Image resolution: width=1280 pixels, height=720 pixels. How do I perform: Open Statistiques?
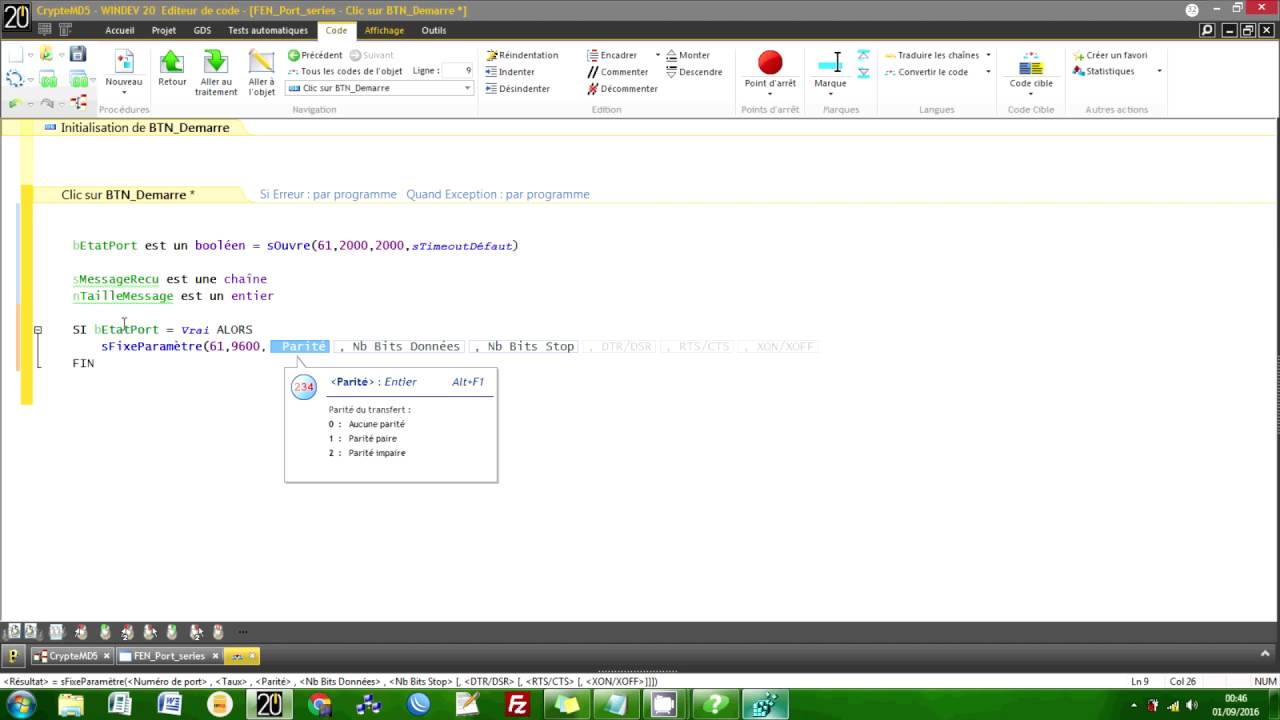(1103, 71)
